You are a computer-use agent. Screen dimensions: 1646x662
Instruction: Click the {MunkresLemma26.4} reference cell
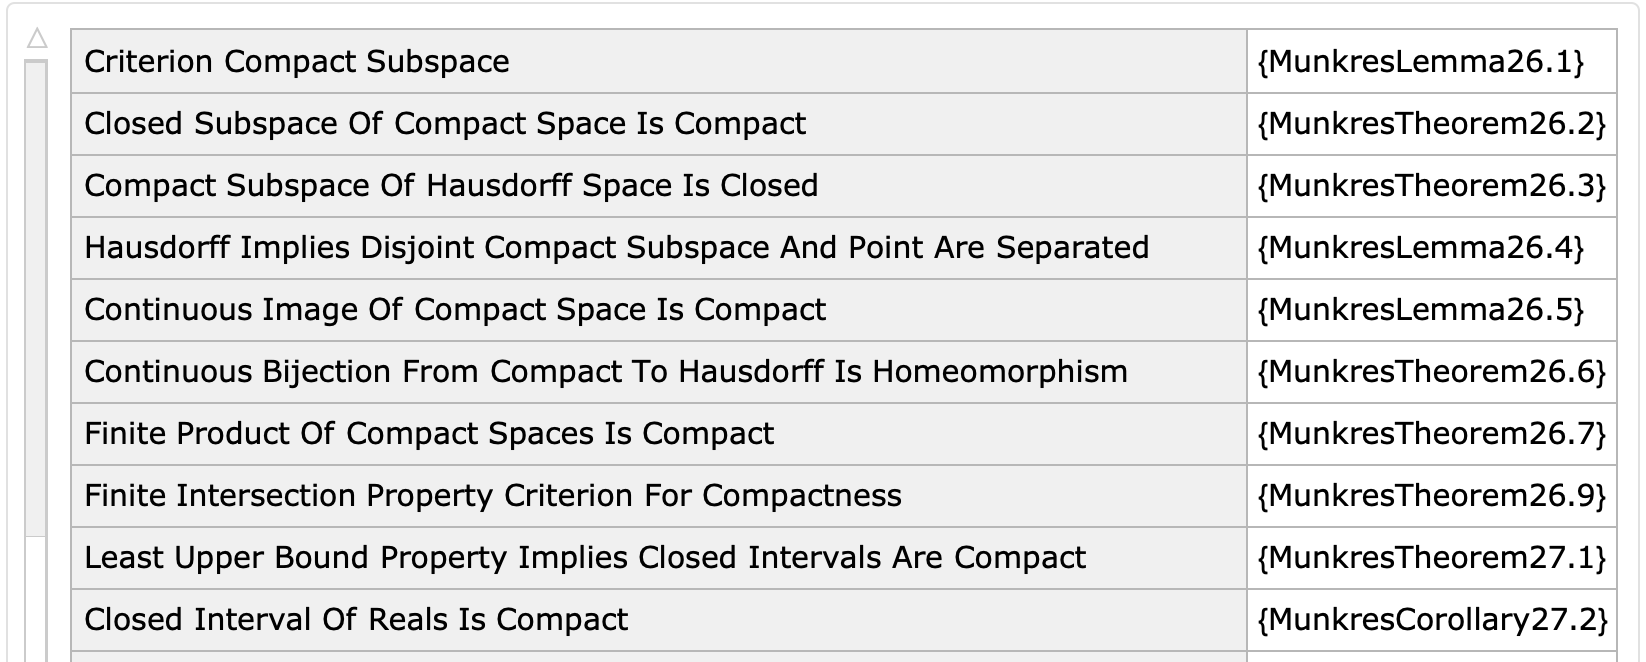pos(1420,248)
